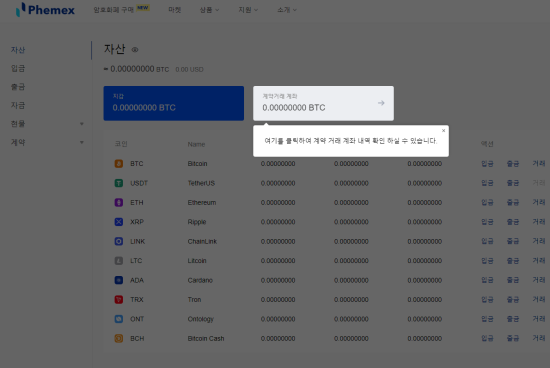Click the LTC coin icon

pos(119,261)
